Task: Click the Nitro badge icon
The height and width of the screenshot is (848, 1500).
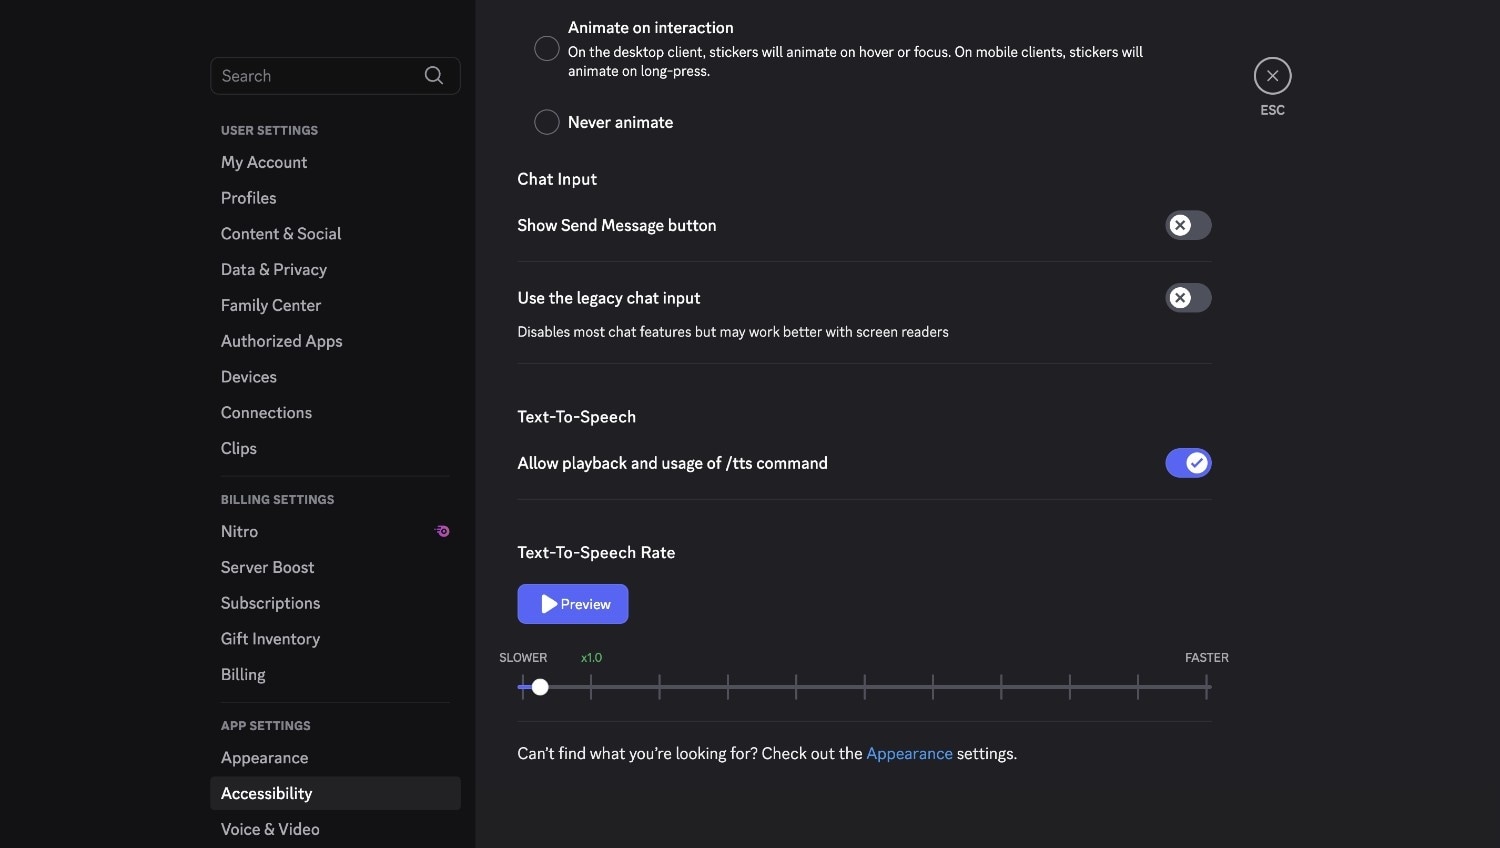Action: [x=442, y=531]
